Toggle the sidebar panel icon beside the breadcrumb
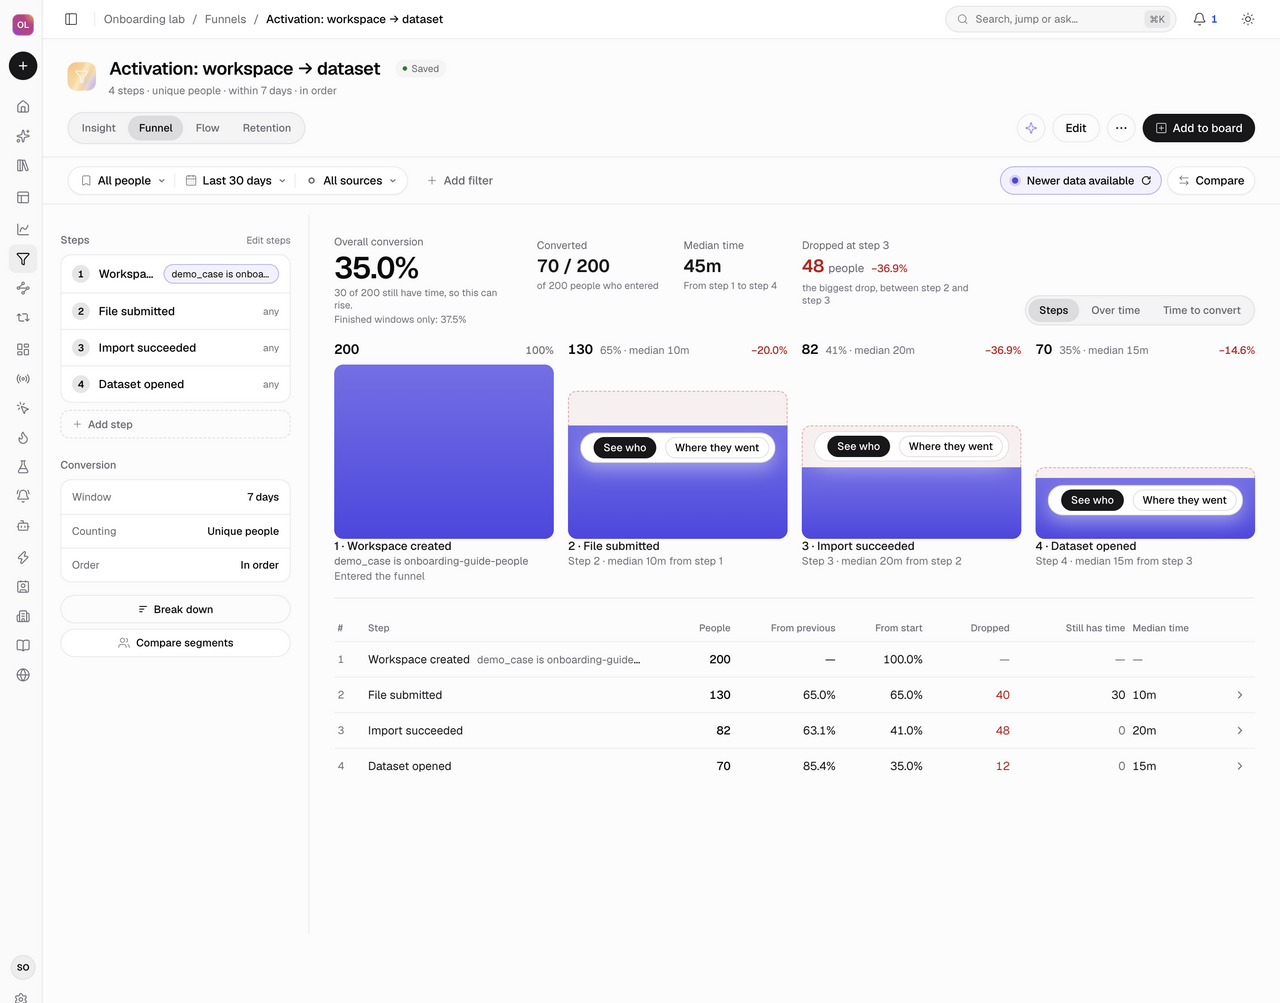This screenshot has width=1280, height=1003. pos(71,19)
